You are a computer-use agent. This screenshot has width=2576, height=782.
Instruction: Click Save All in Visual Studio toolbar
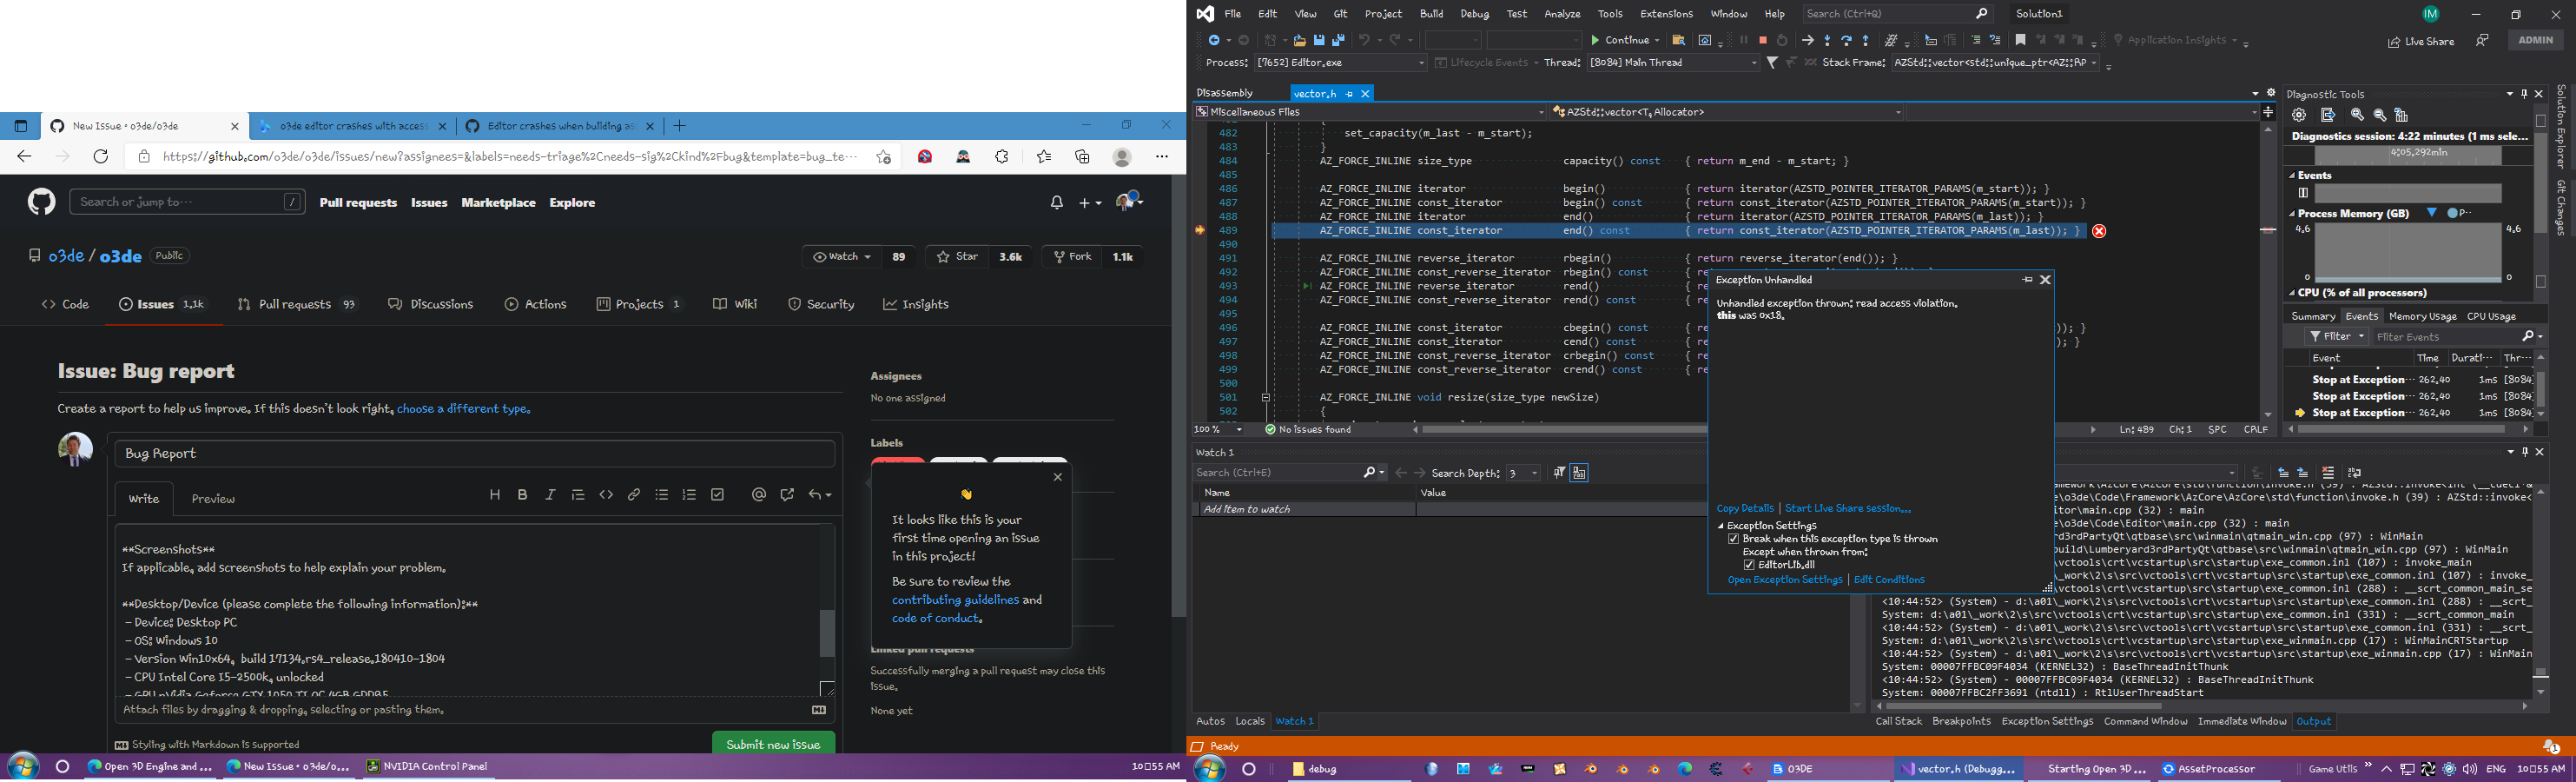tap(1338, 40)
